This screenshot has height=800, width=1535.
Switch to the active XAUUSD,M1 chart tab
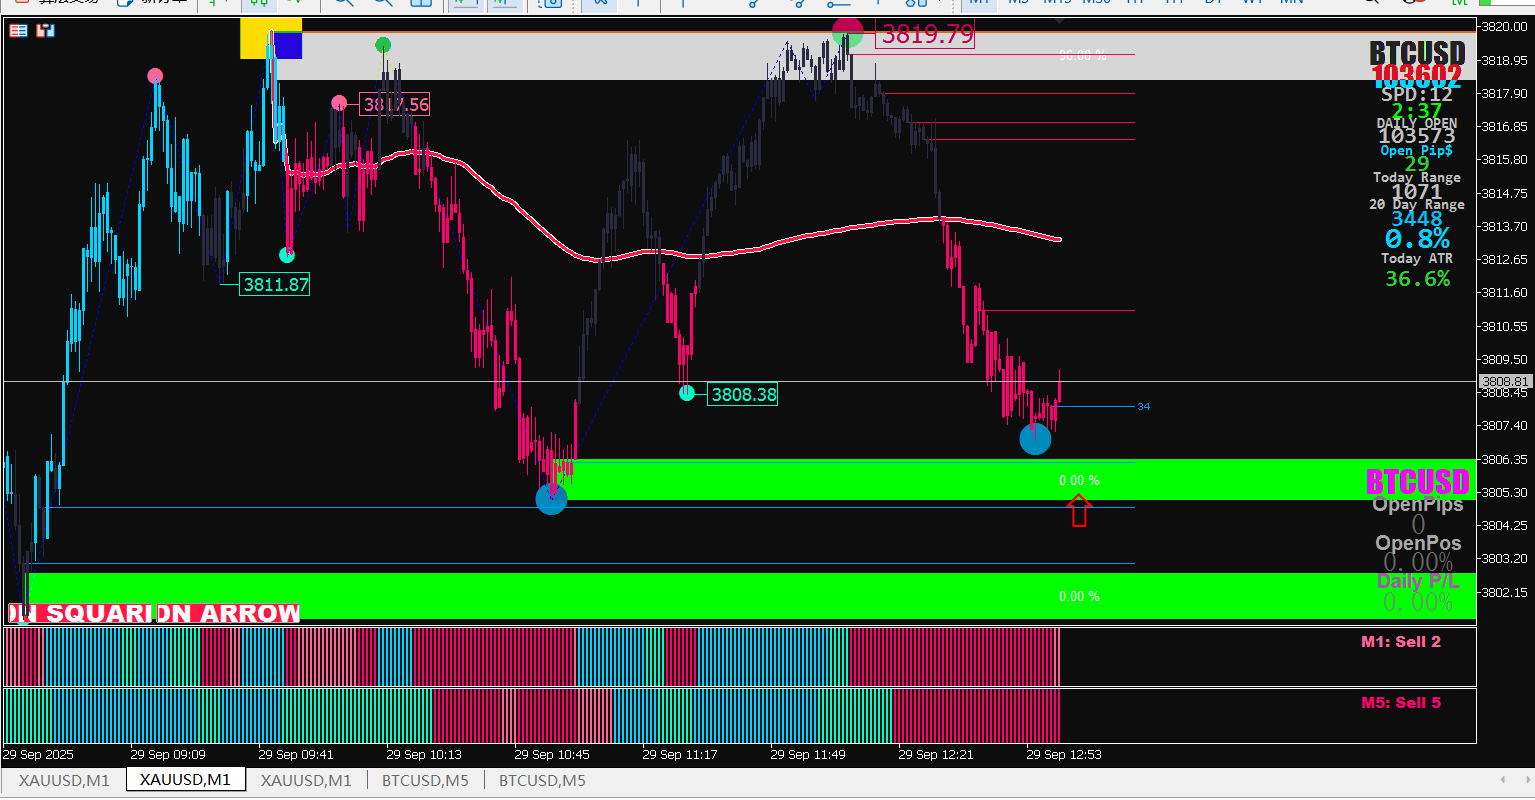(186, 780)
